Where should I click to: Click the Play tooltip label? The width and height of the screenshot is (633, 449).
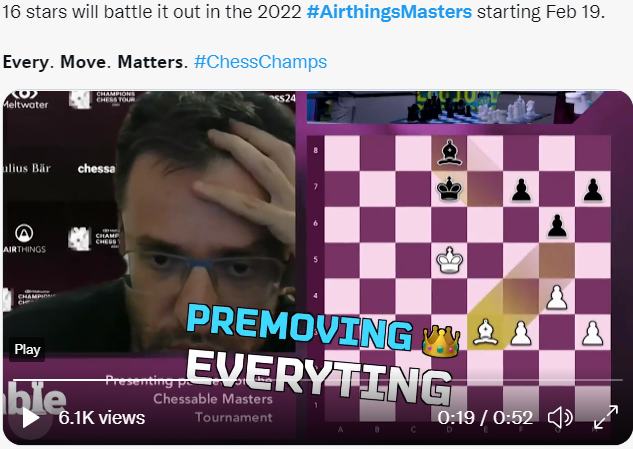point(27,349)
